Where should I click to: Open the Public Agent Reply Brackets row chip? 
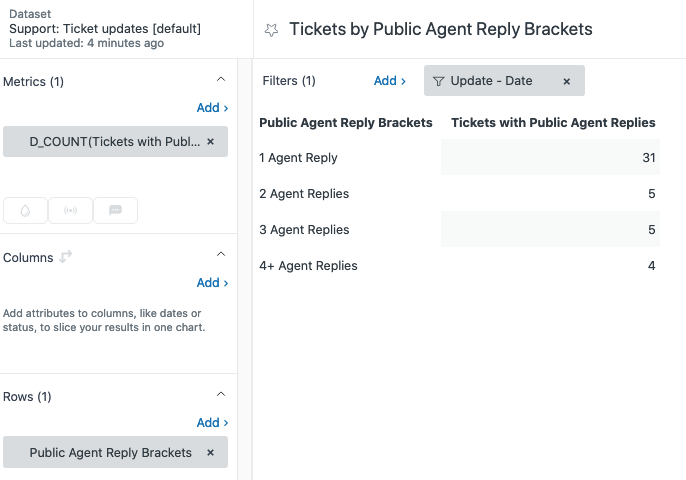pos(110,453)
